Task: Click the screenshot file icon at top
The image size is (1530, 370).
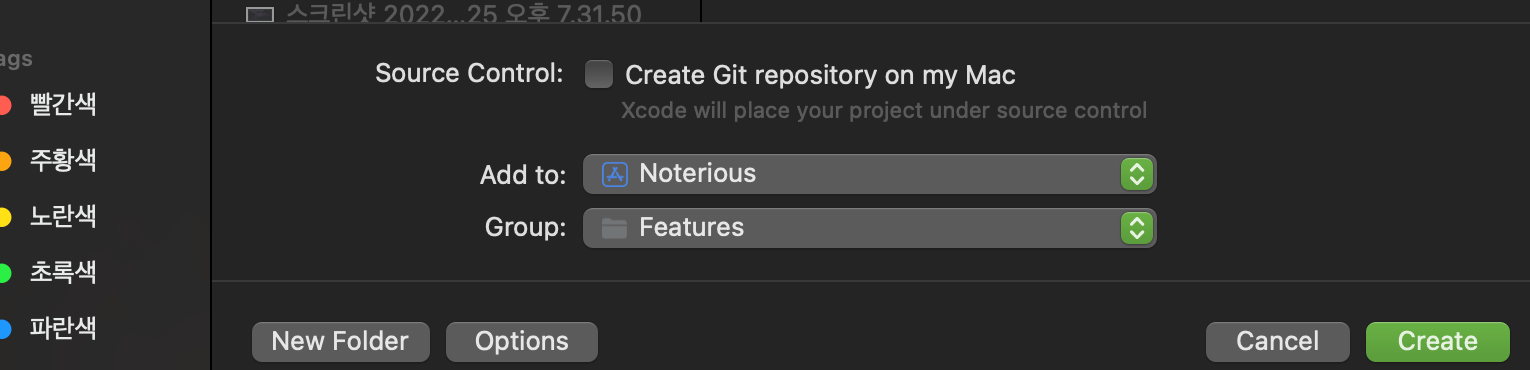Action: [x=259, y=15]
